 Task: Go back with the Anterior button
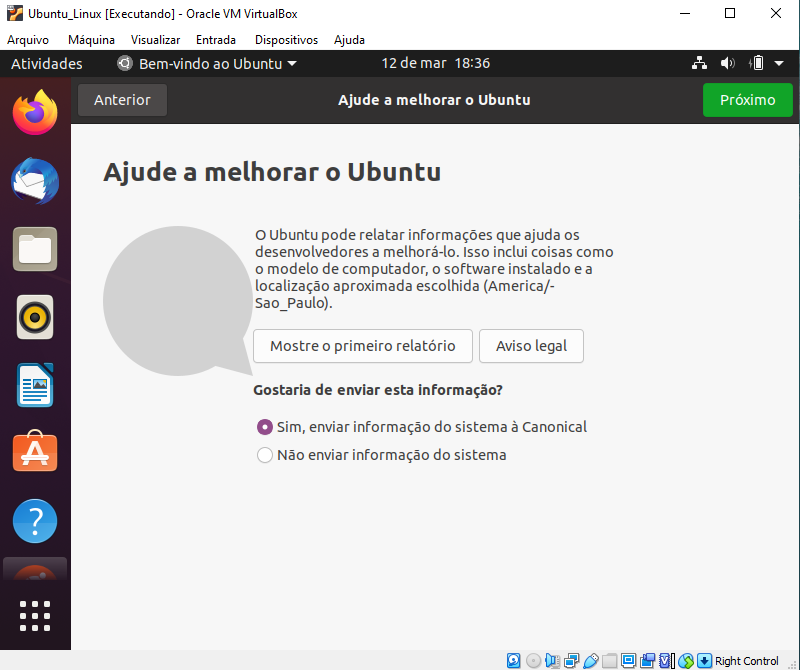(x=122, y=100)
